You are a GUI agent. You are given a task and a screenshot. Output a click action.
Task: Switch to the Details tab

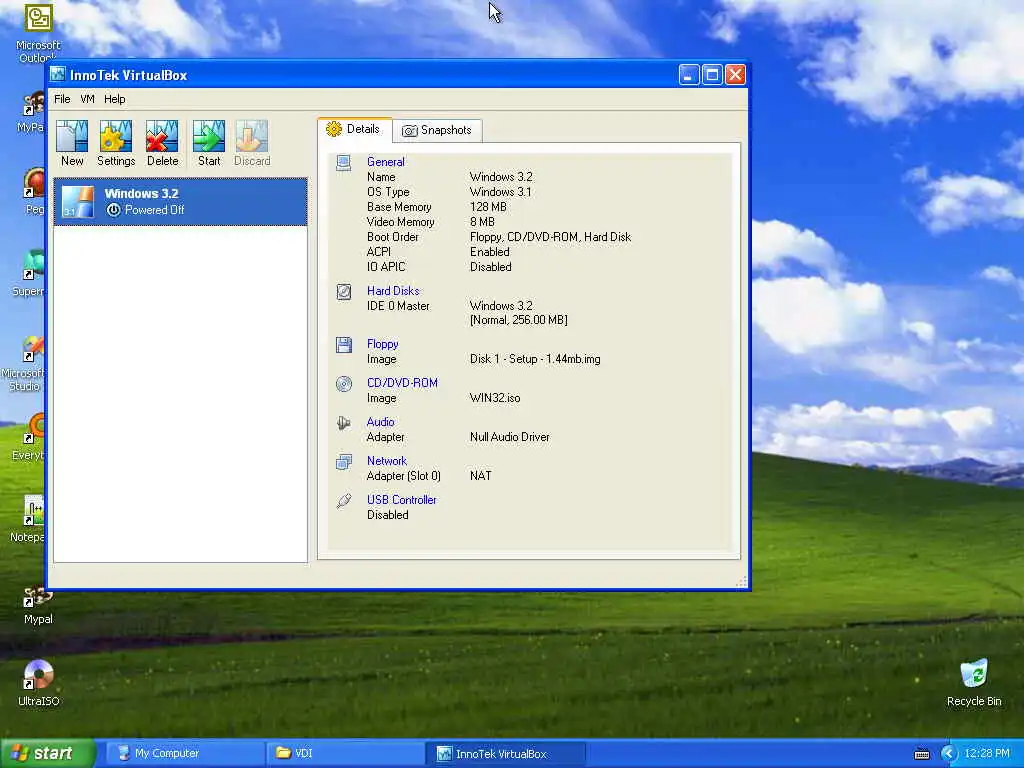point(354,129)
